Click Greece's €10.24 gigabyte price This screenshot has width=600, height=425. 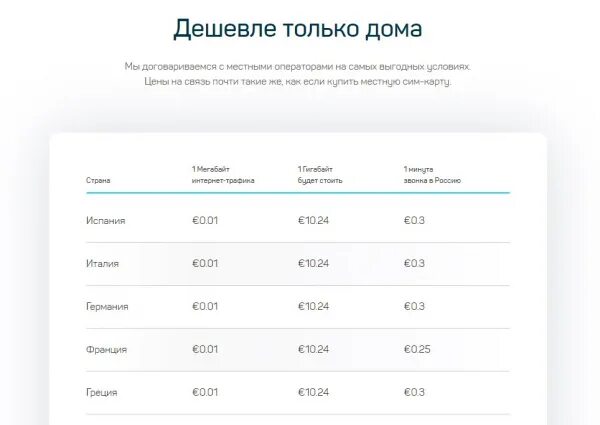point(313,392)
